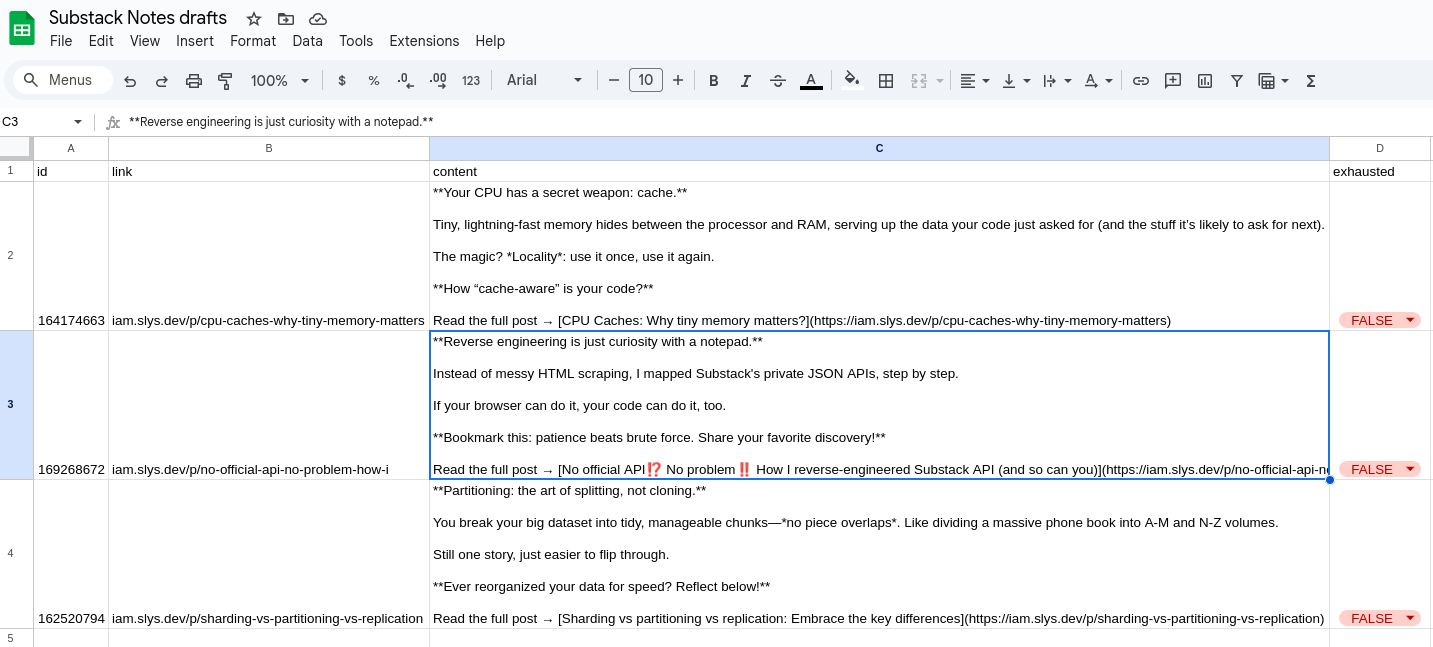Open the functions sigma menu

click(1311, 81)
